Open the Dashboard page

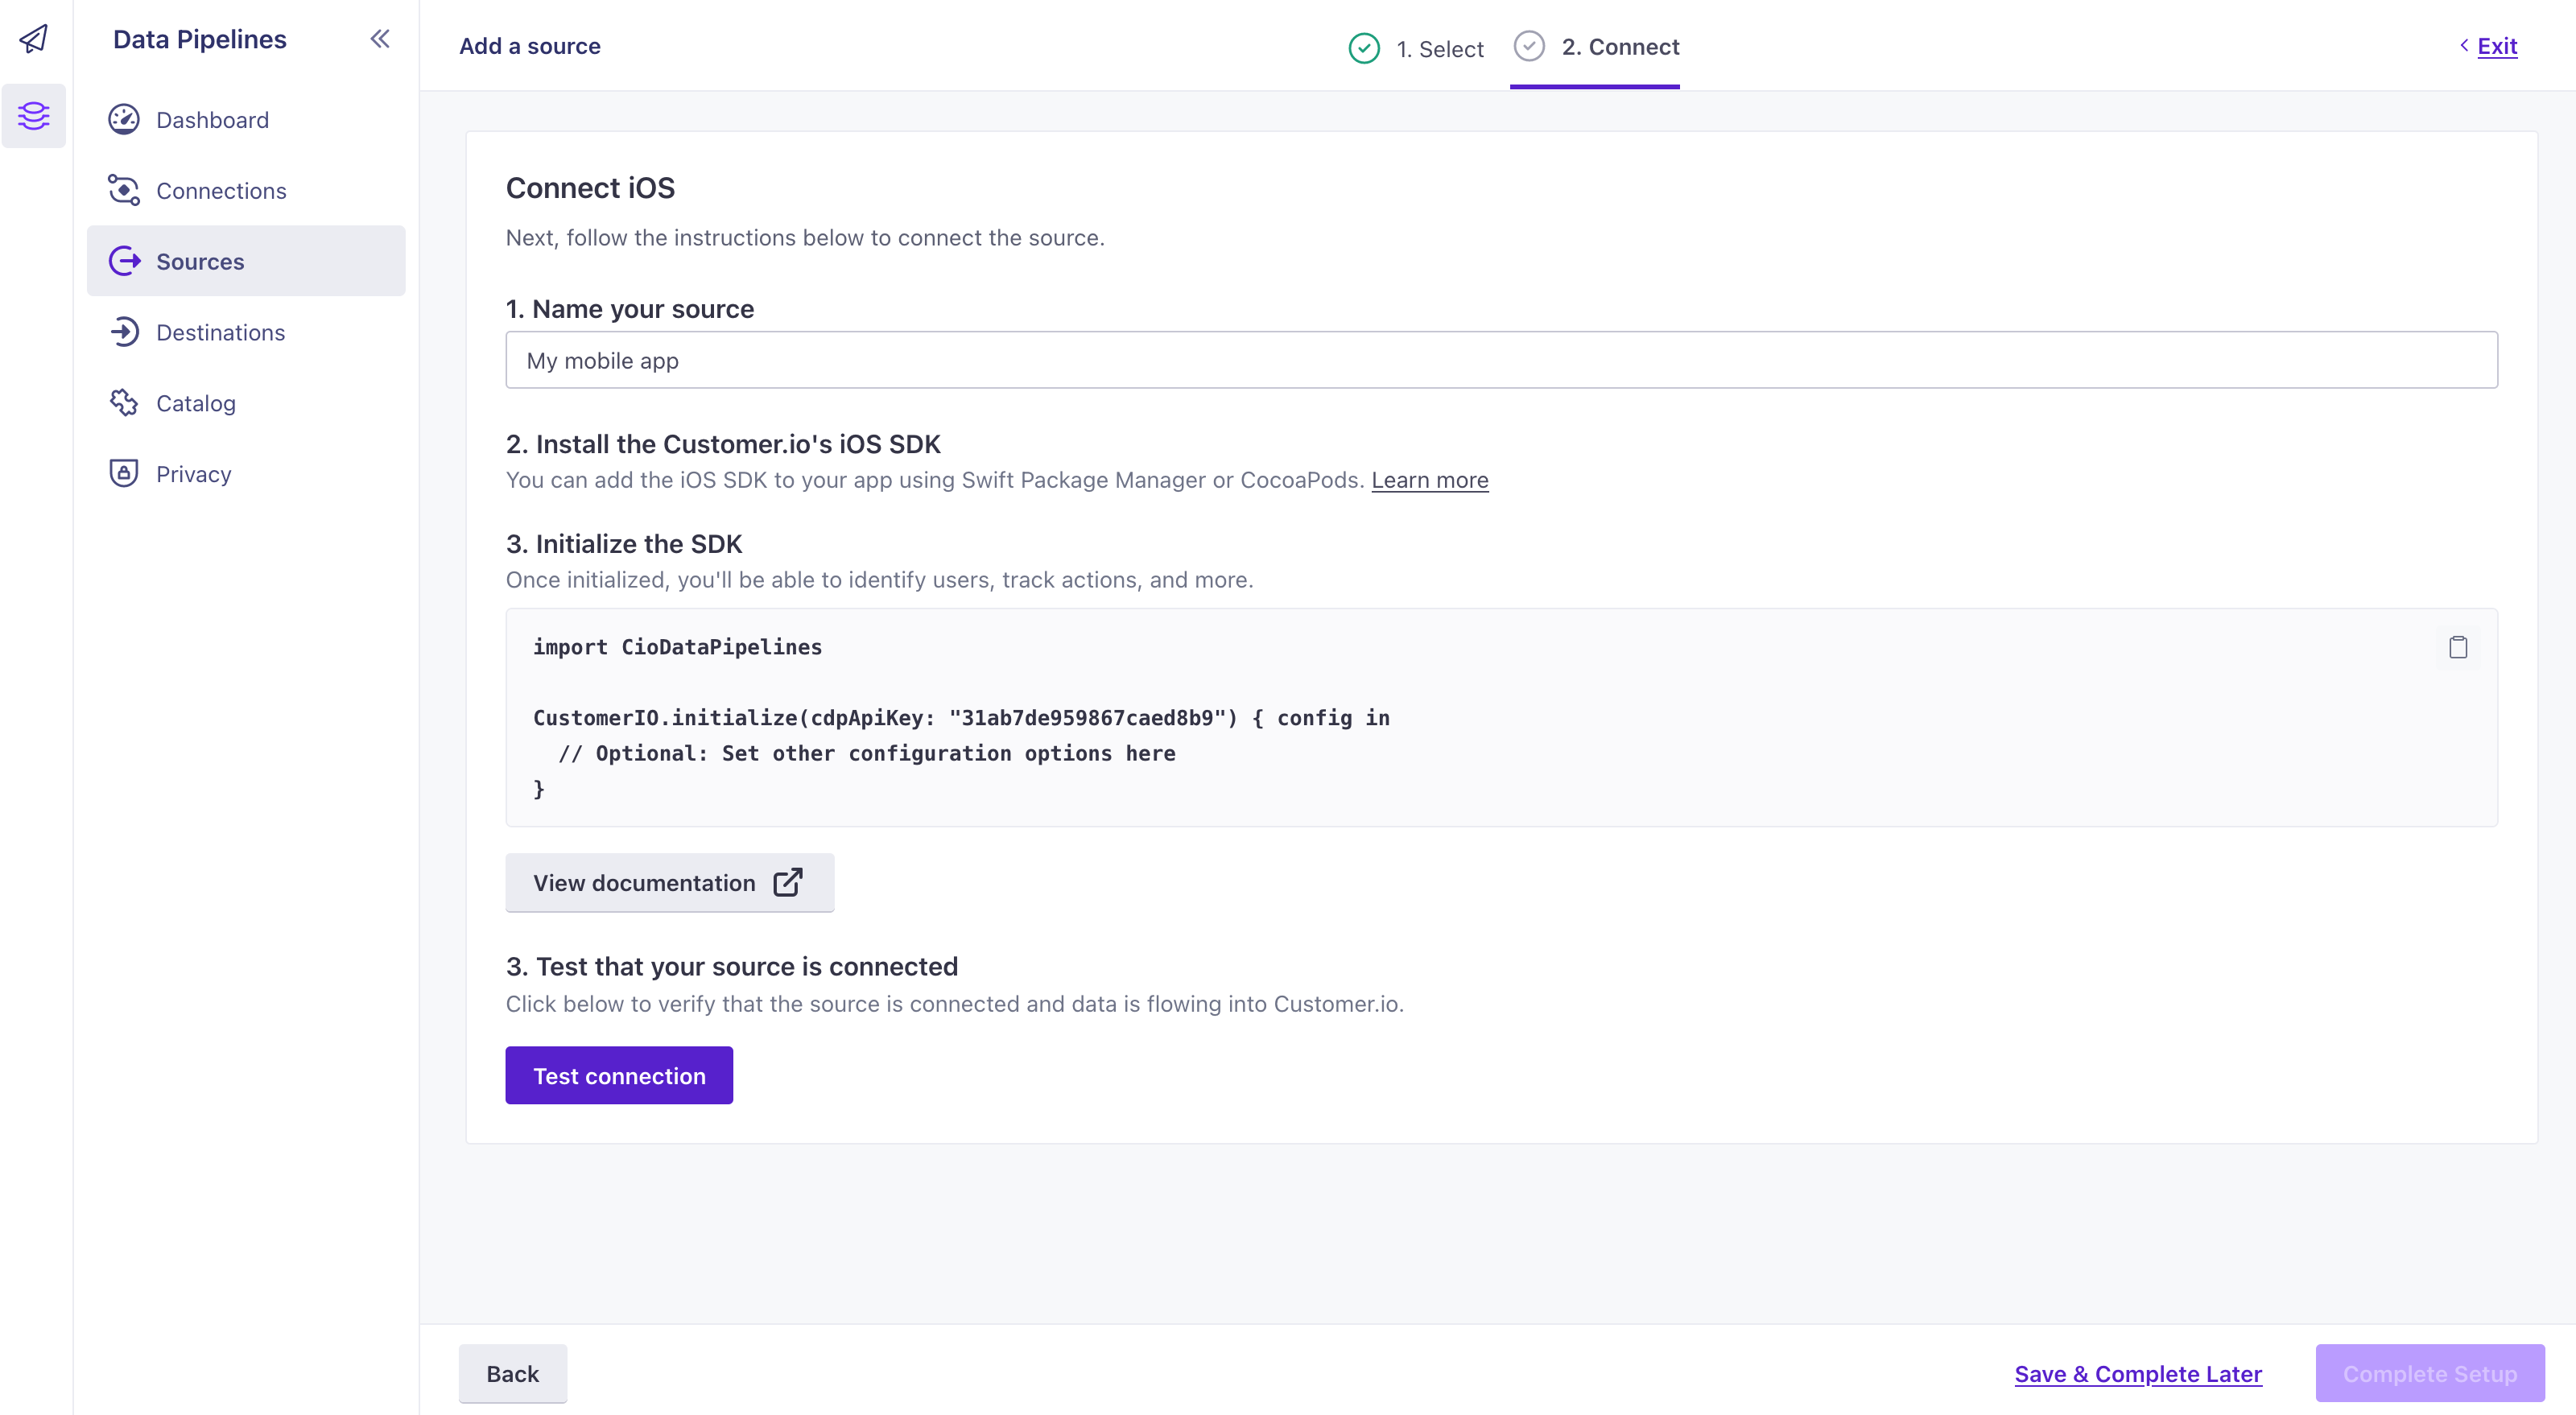tap(246, 120)
